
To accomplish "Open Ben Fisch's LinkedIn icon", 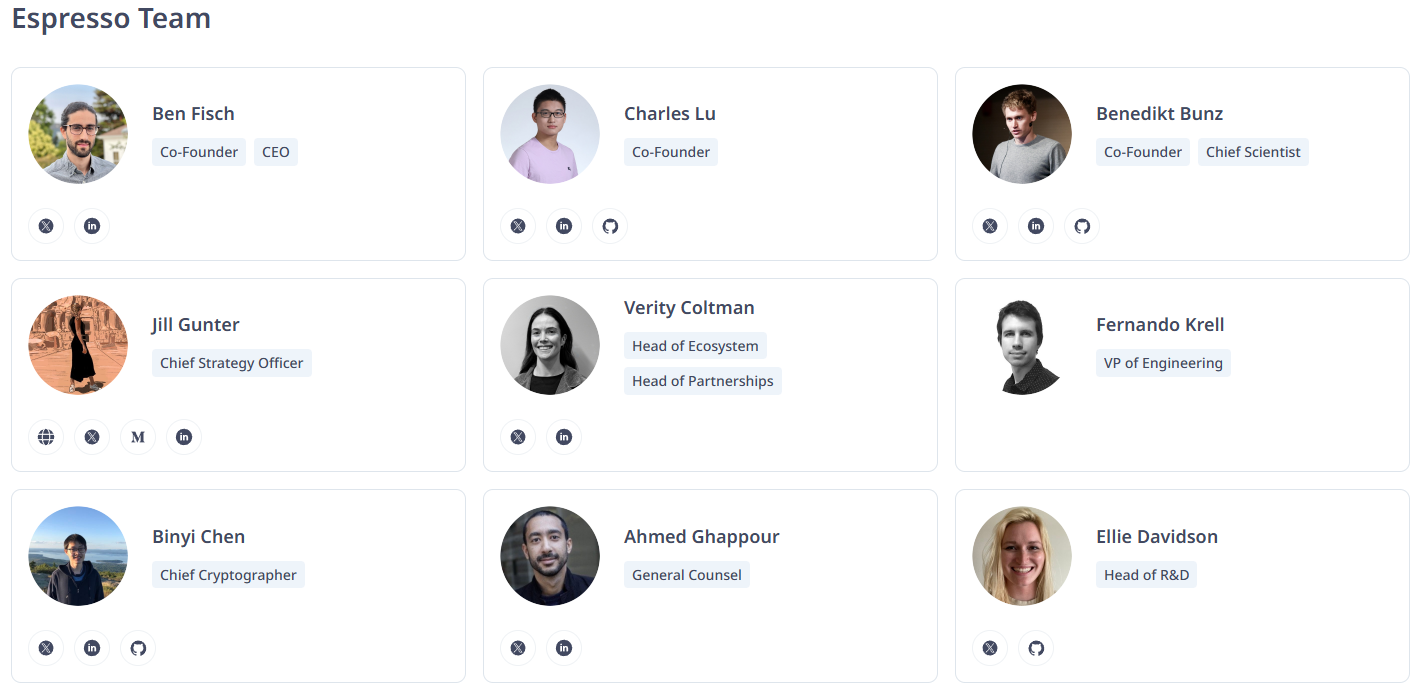I will tap(92, 226).
